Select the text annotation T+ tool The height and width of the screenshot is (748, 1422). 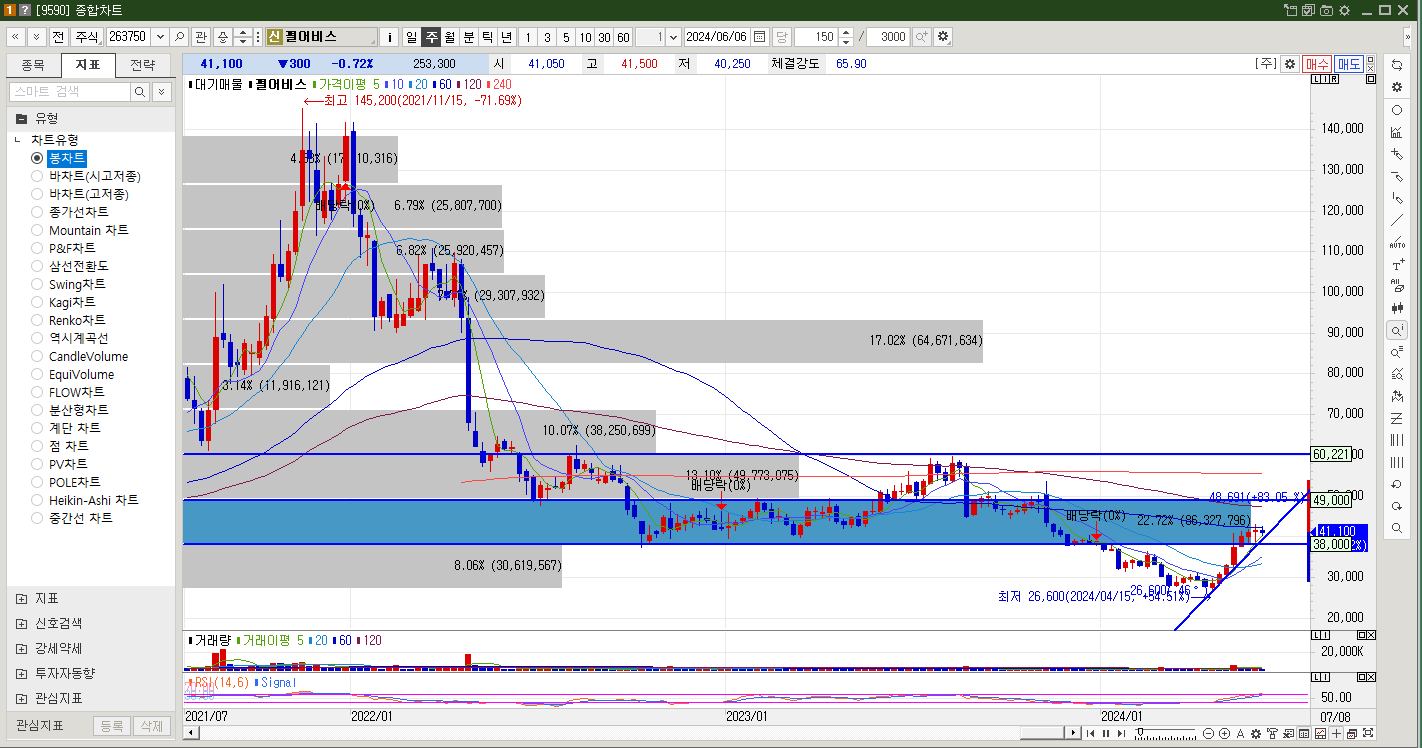click(x=1397, y=265)
